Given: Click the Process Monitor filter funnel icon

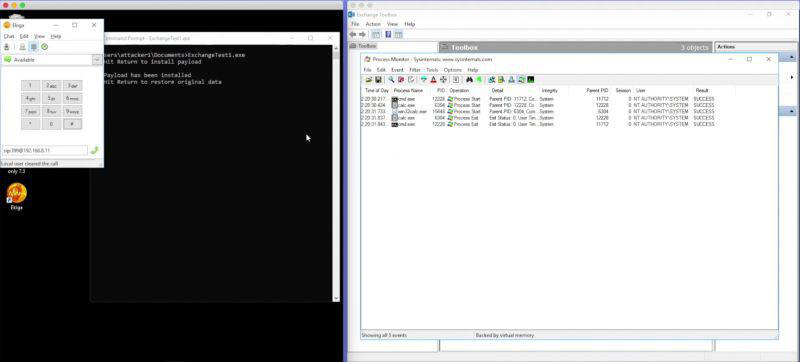Looking at the screenshot, I should pyautogui.click(x=423, y=80).
